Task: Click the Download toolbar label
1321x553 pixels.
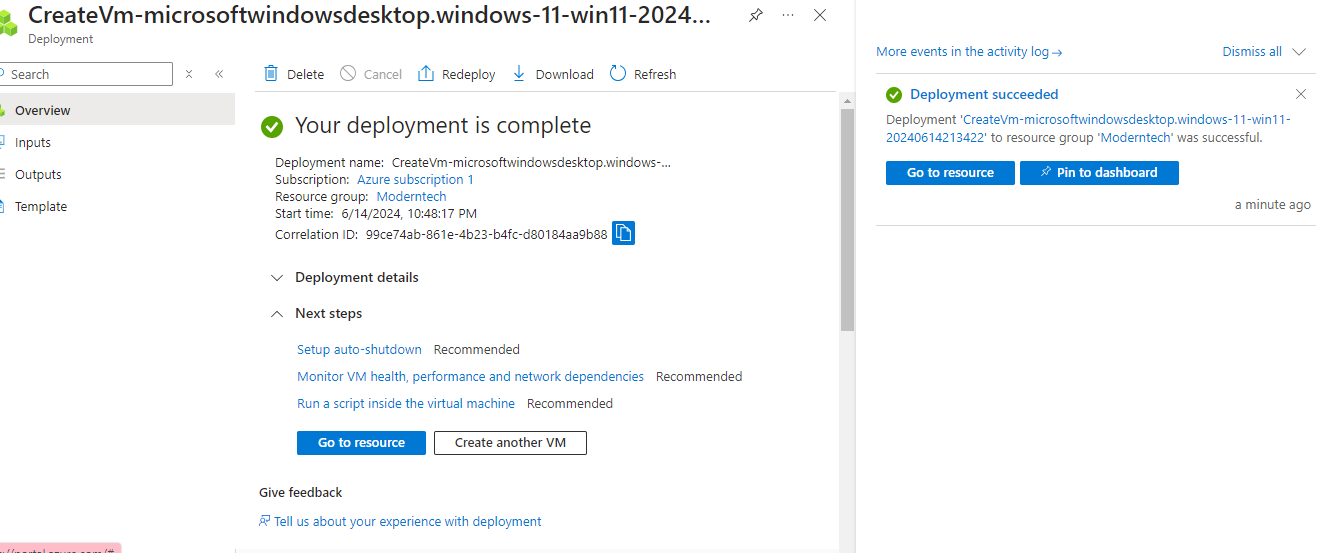Action: coord(565,74)
